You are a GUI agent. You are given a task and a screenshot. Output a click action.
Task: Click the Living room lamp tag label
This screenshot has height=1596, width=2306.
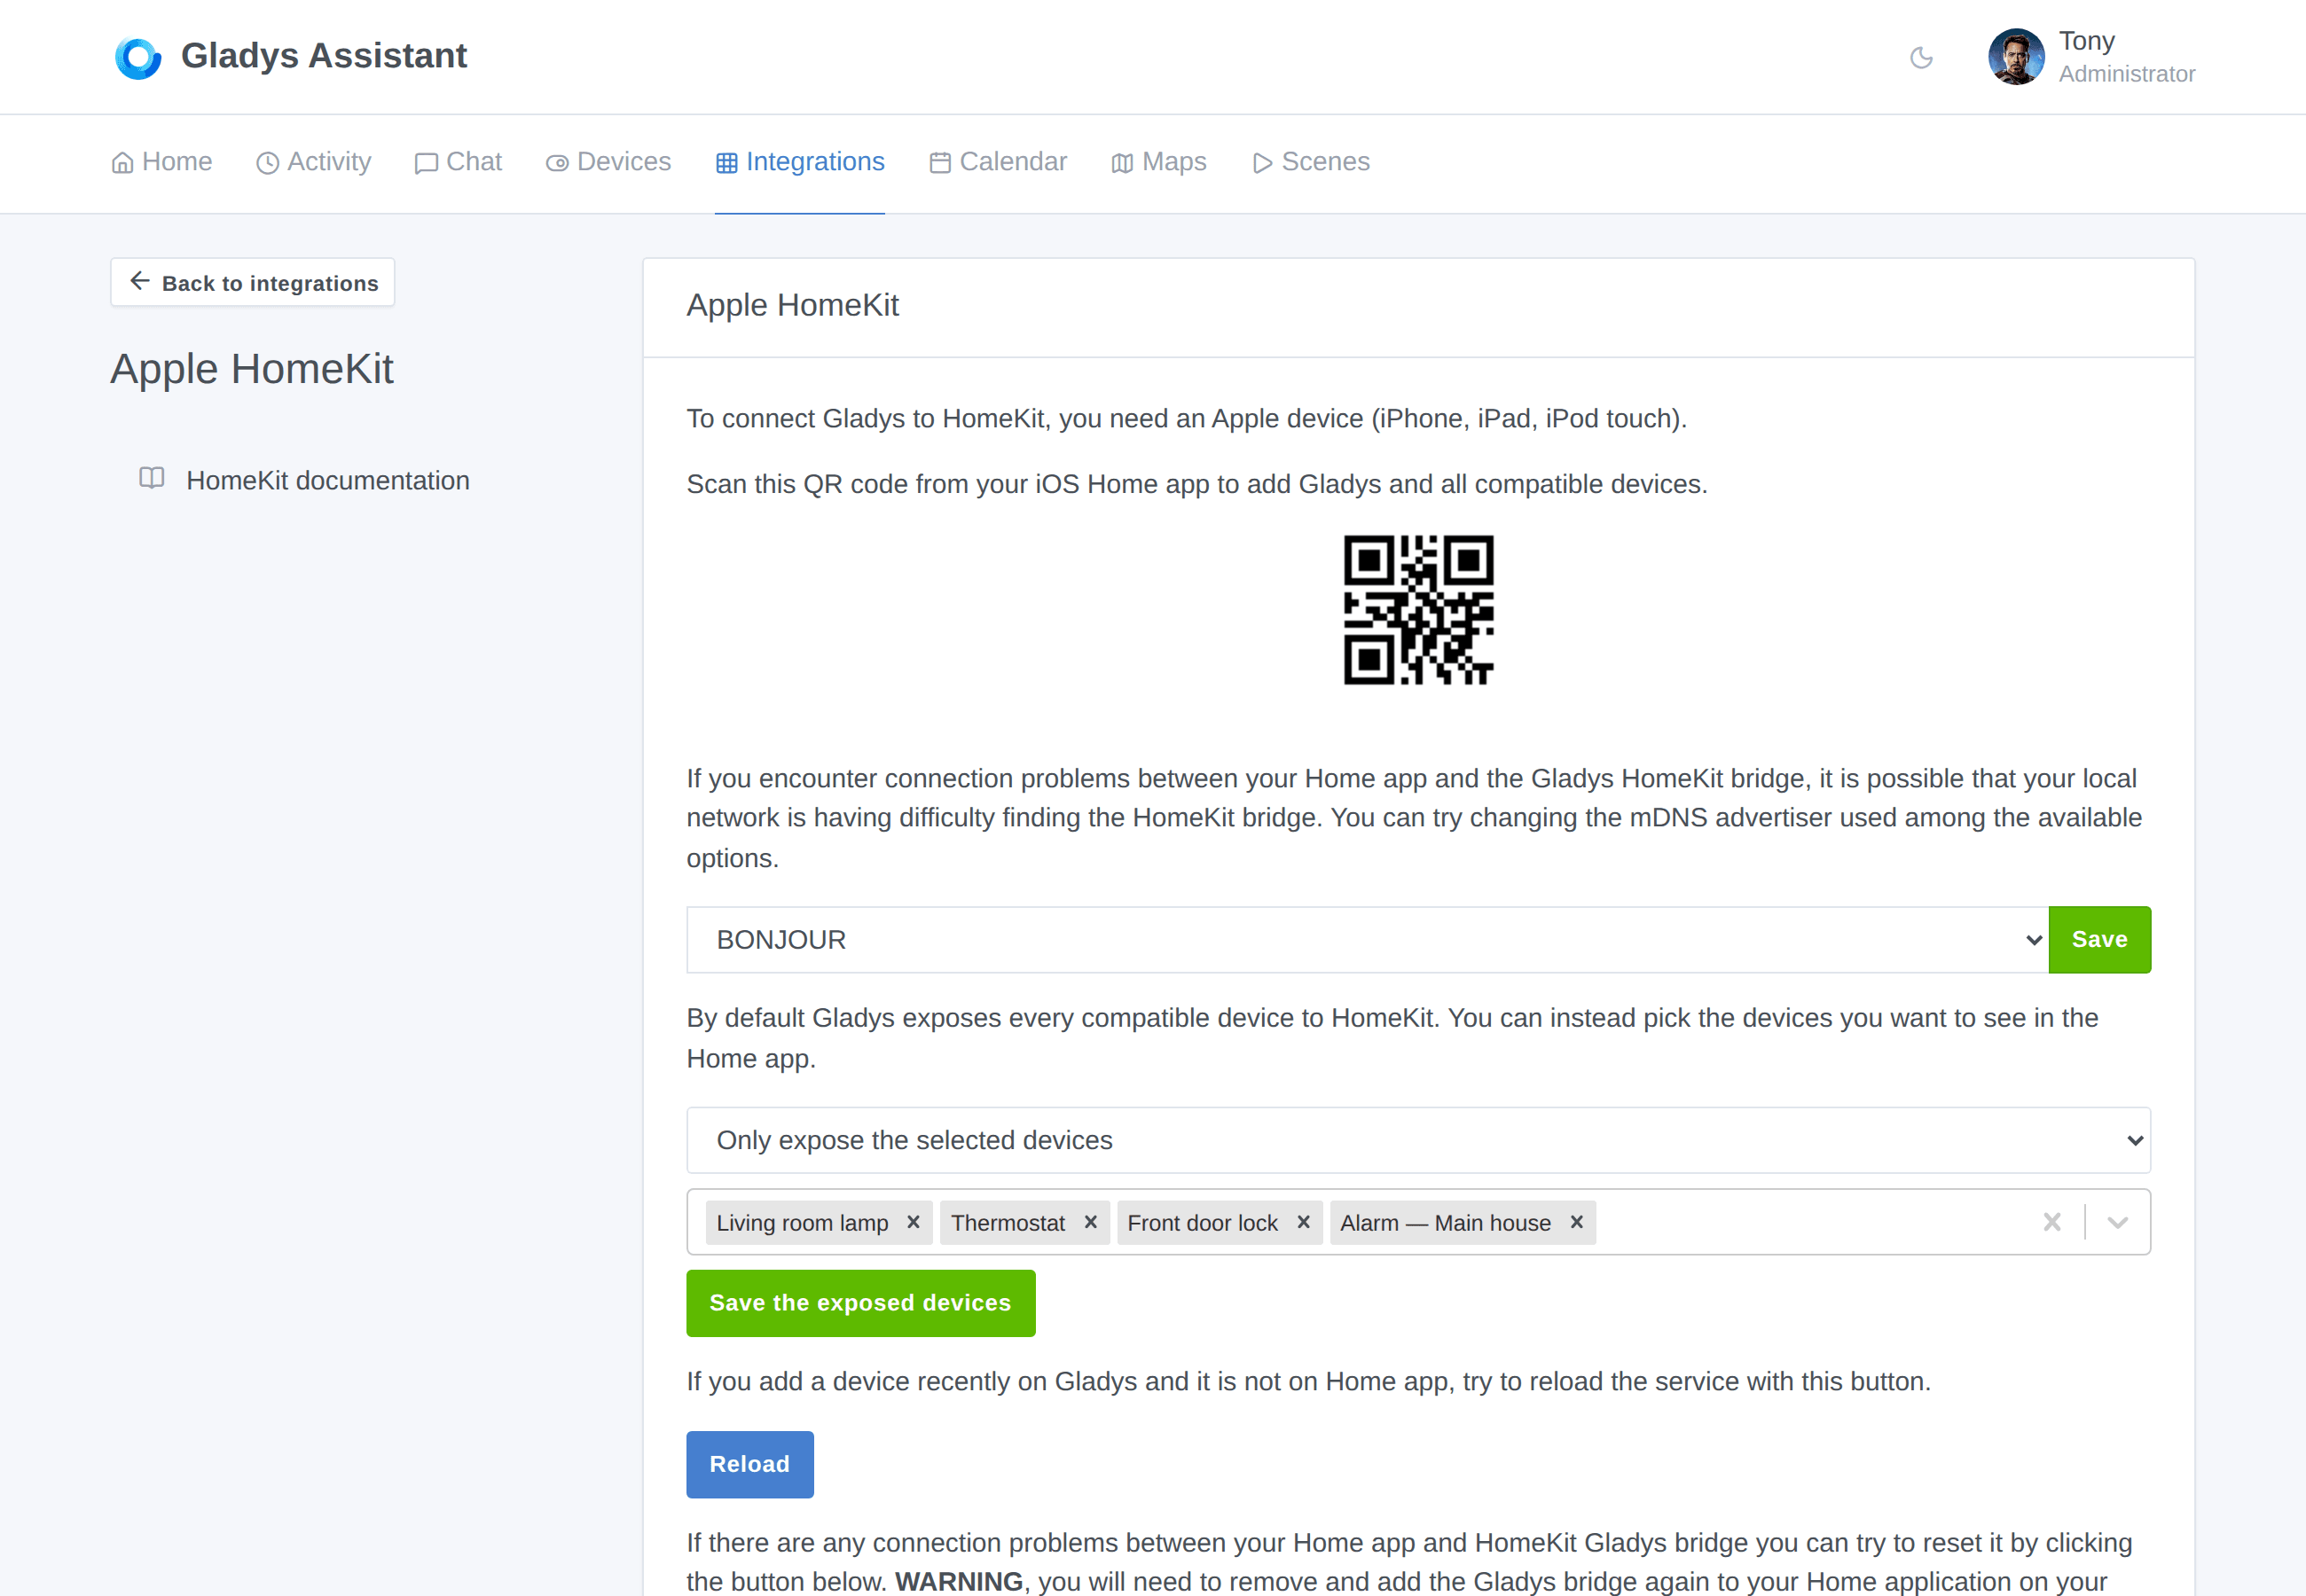click(x=802, y=1223)
